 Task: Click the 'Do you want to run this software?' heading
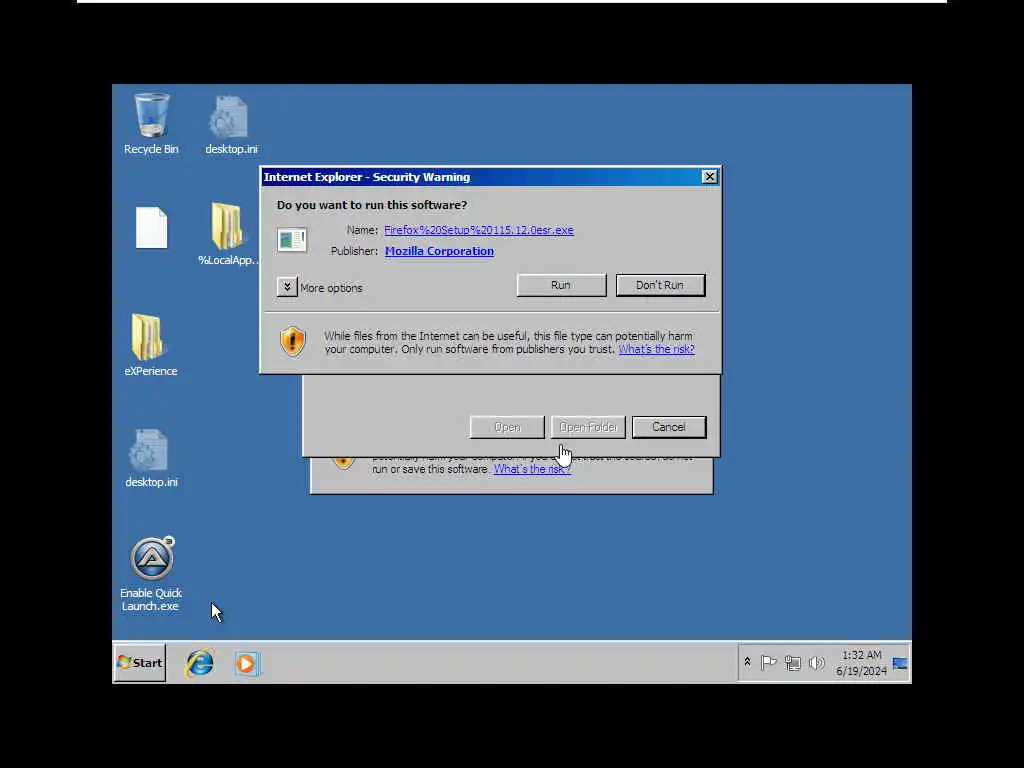tap(372, 205)
